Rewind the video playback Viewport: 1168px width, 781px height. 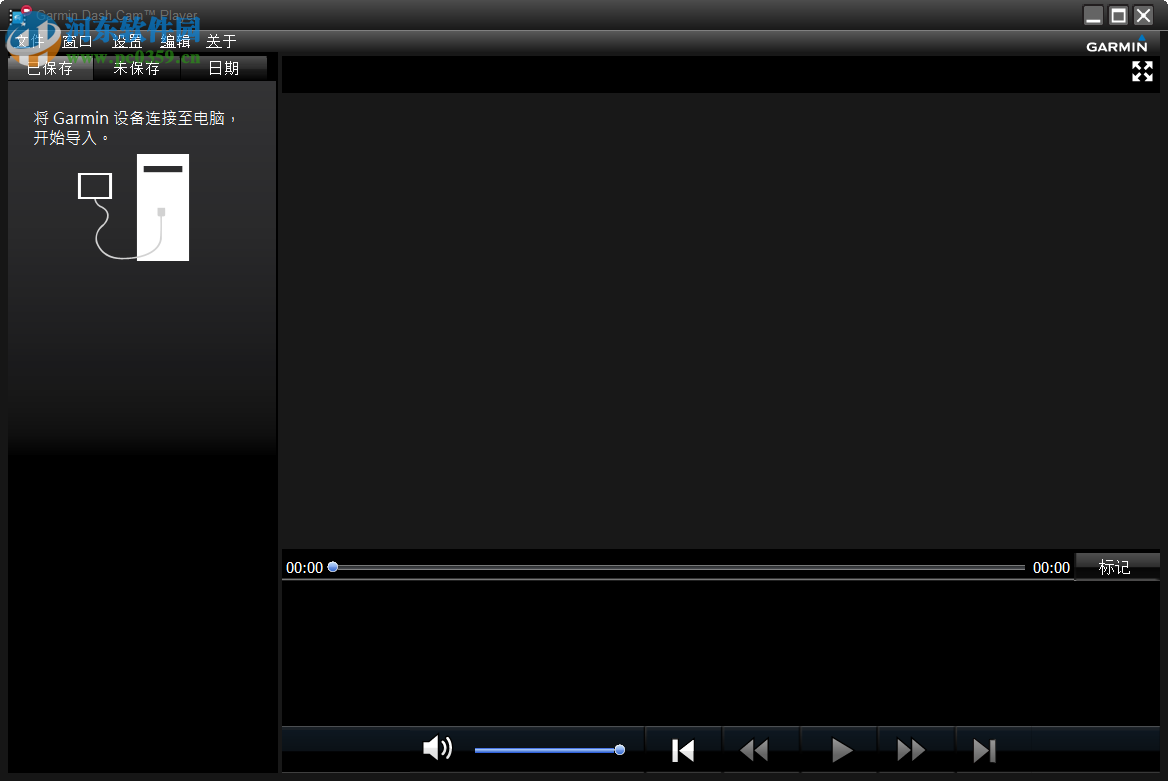click(x=754, y=750)
